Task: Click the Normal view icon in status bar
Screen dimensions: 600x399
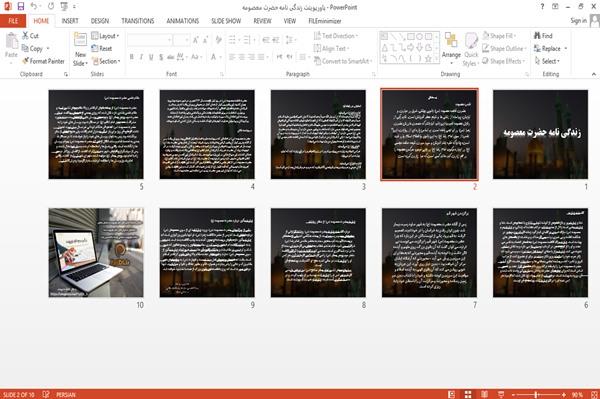Action: 452,394
